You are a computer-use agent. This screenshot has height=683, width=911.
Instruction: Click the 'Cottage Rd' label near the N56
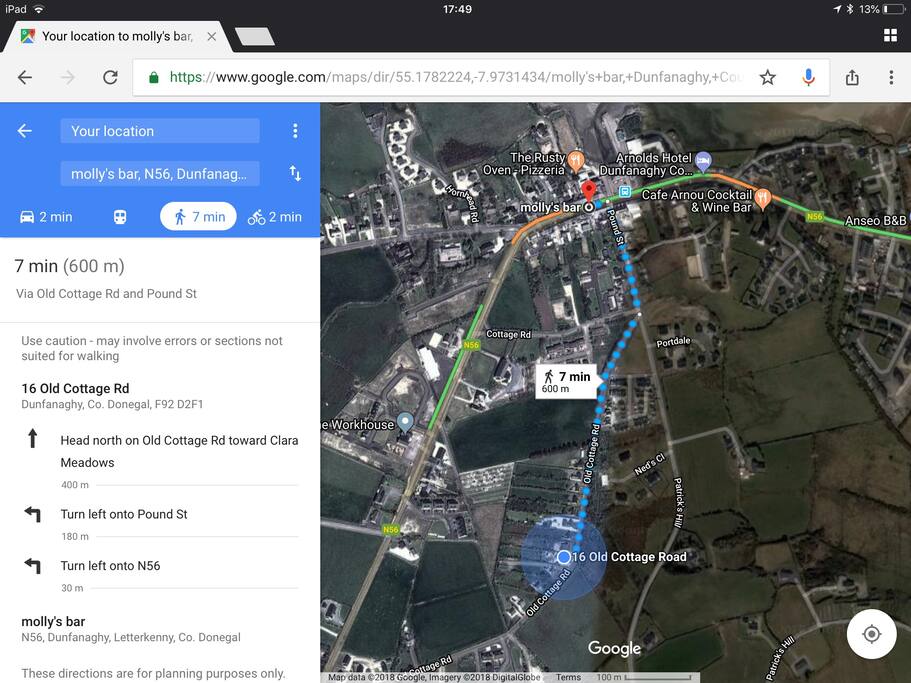[508, 334]
